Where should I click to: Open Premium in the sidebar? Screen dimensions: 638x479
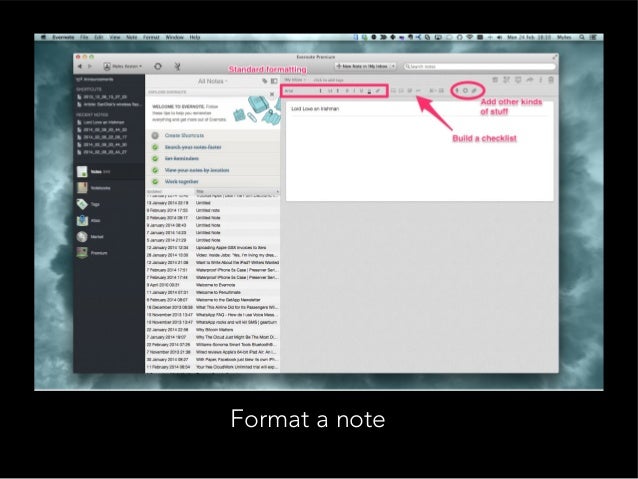click(x=109, y=253)
